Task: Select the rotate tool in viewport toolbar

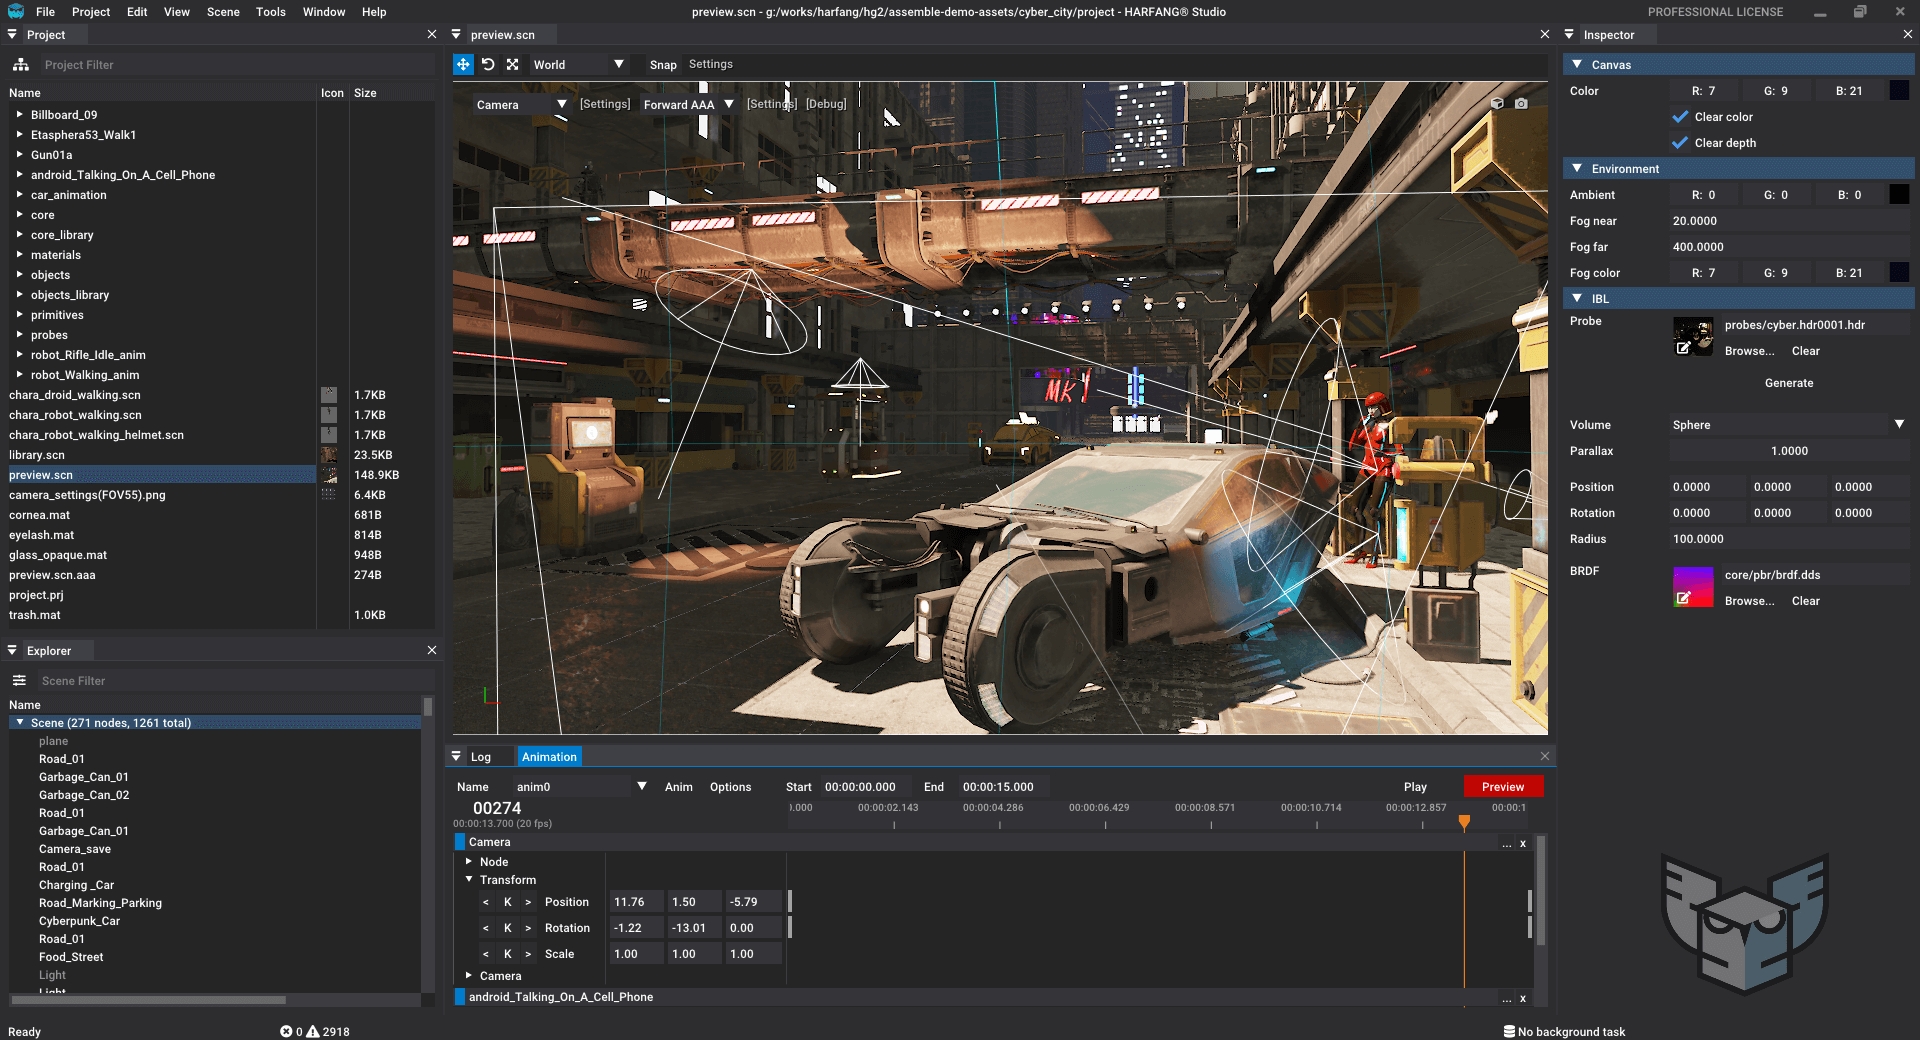Action: tap(488, 64)
